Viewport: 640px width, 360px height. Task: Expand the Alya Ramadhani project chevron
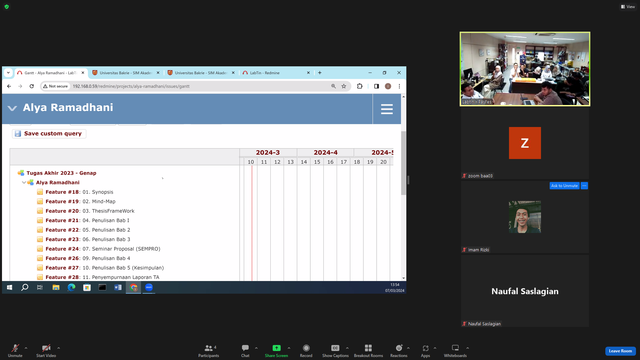[x=12, y=108]
